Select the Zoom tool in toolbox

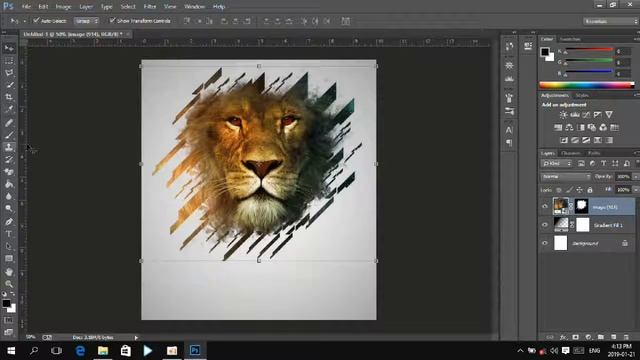(9, 283)
